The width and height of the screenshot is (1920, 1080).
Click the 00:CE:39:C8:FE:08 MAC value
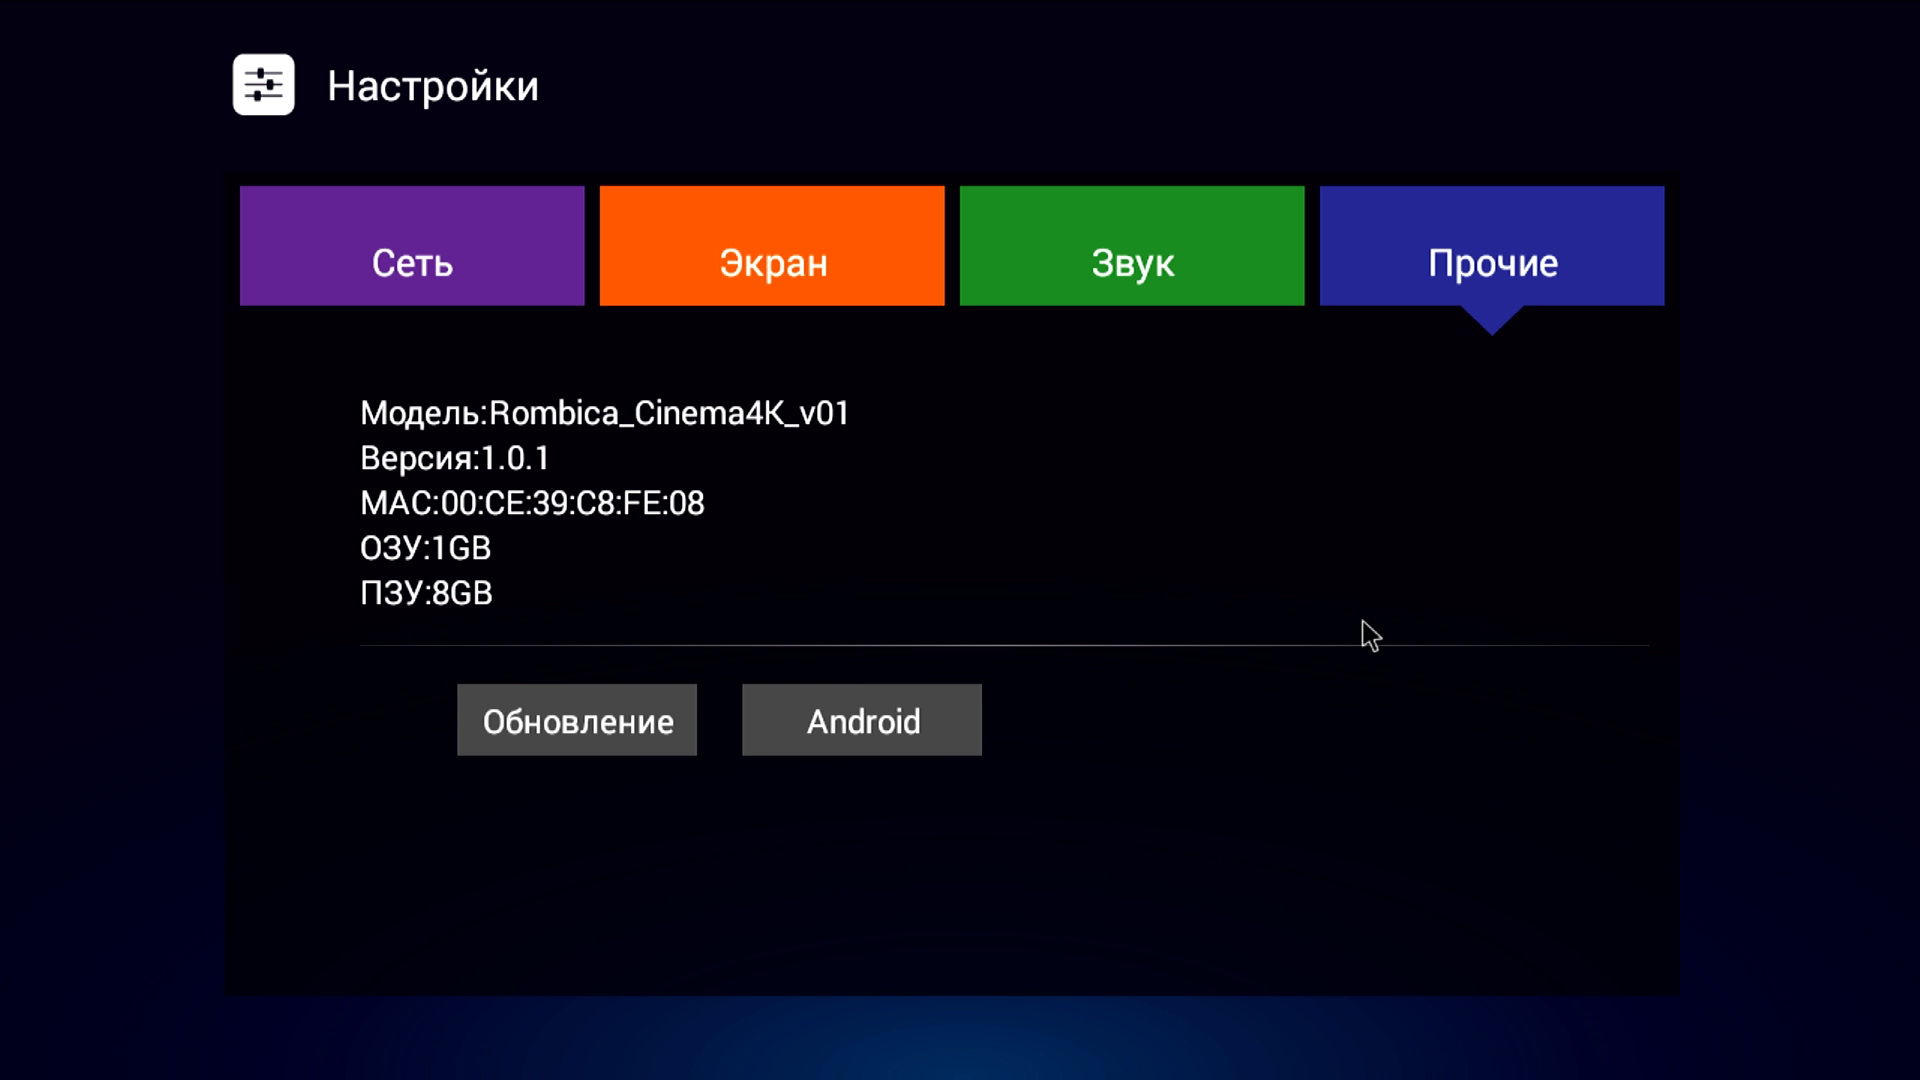[x=572, y=503]
